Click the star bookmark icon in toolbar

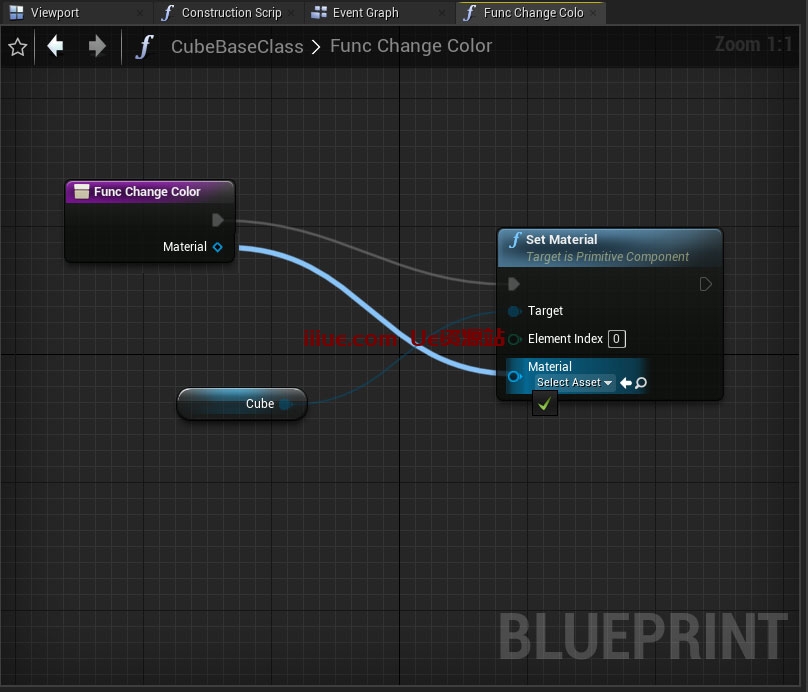(x=17, y=47)
